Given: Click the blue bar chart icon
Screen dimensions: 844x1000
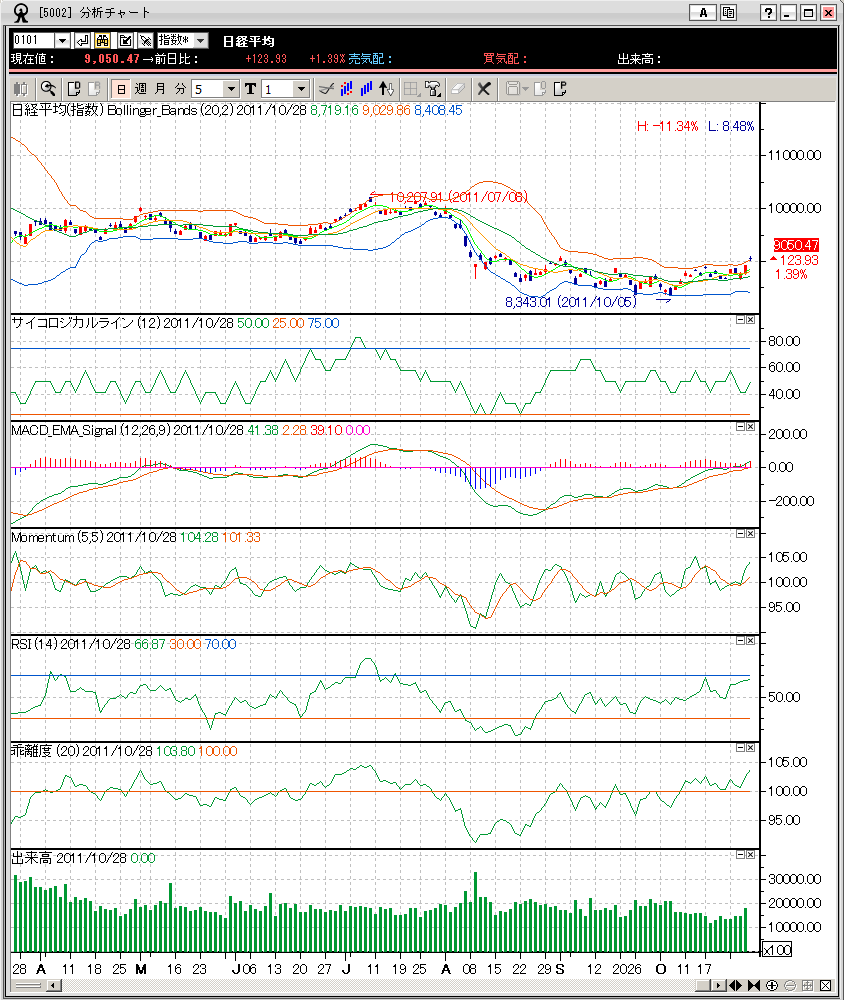Looking at the screenshot, I should tap(367, 88).
